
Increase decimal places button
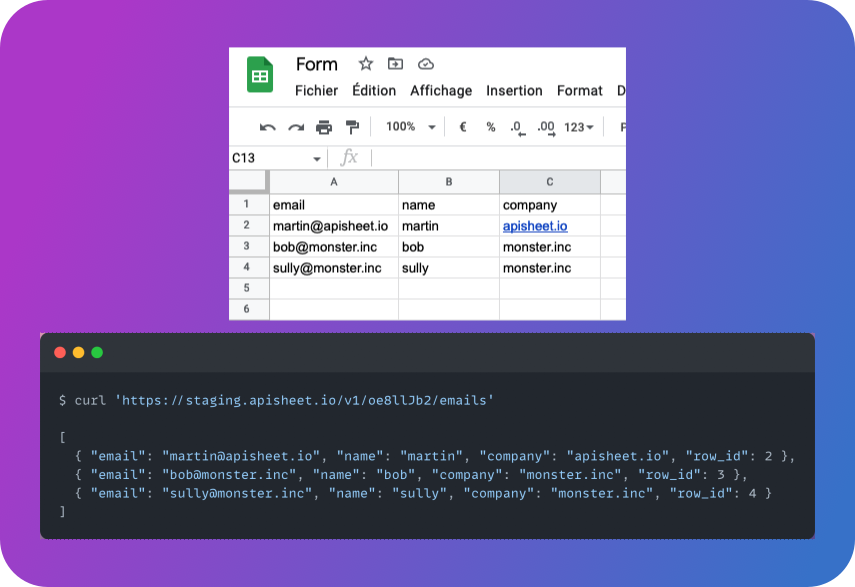click(x=546, y=128)
